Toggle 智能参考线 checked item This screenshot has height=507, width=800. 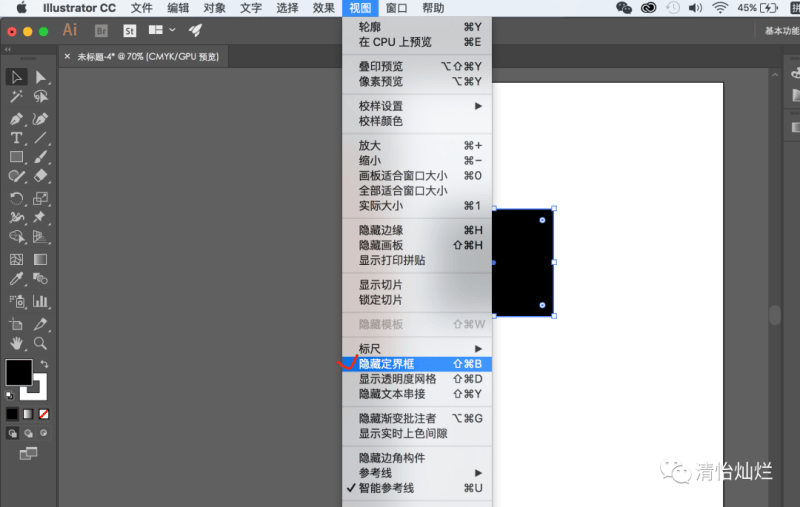tap(417, 488)
